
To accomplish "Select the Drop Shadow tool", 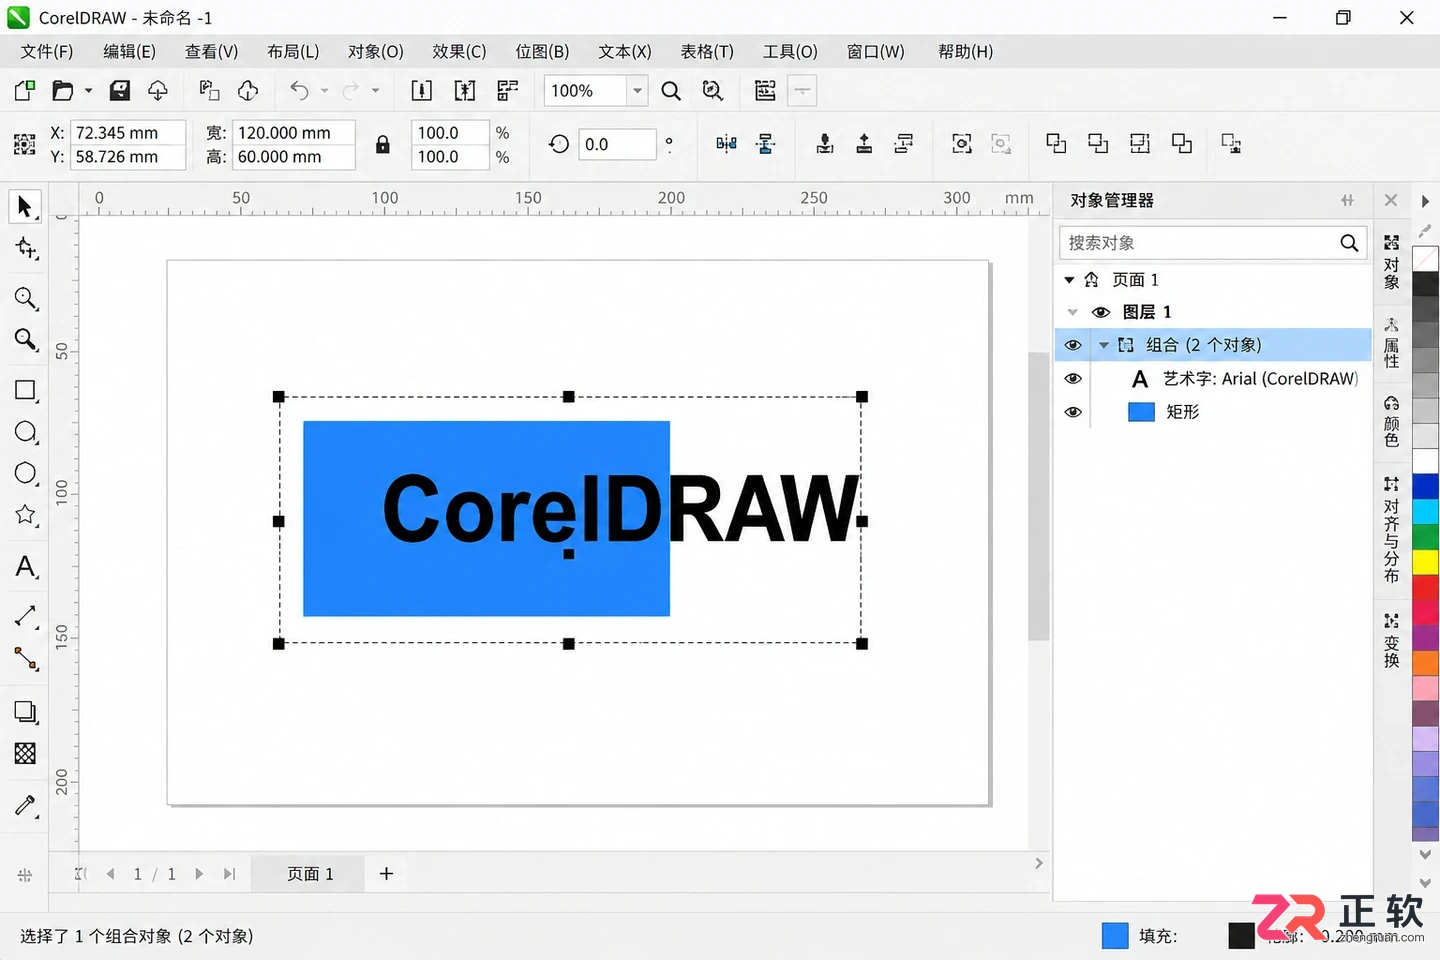I will [26, 712].
